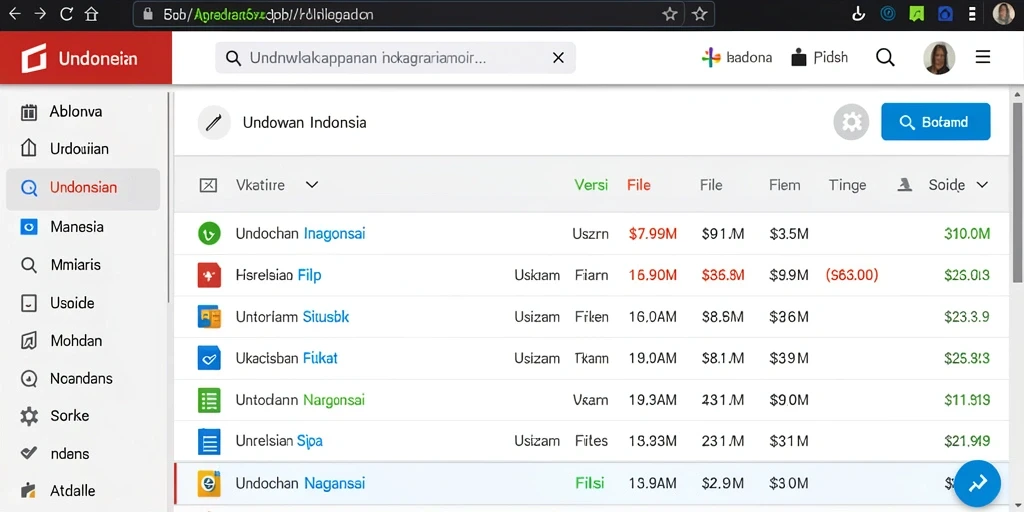The image size is (1024, 512).
Task: Click the red file icon for Hsrelsiao Filp
Action: 209,275
